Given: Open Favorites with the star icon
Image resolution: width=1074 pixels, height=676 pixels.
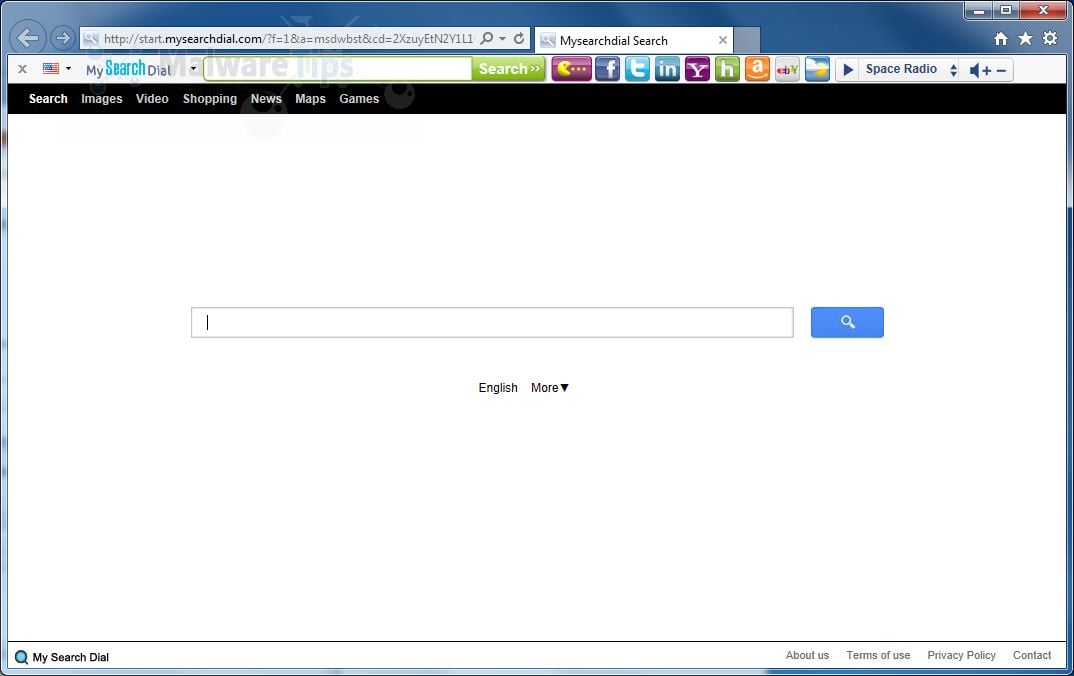Looking at the screenshot, I should [x=1025, y=38].
